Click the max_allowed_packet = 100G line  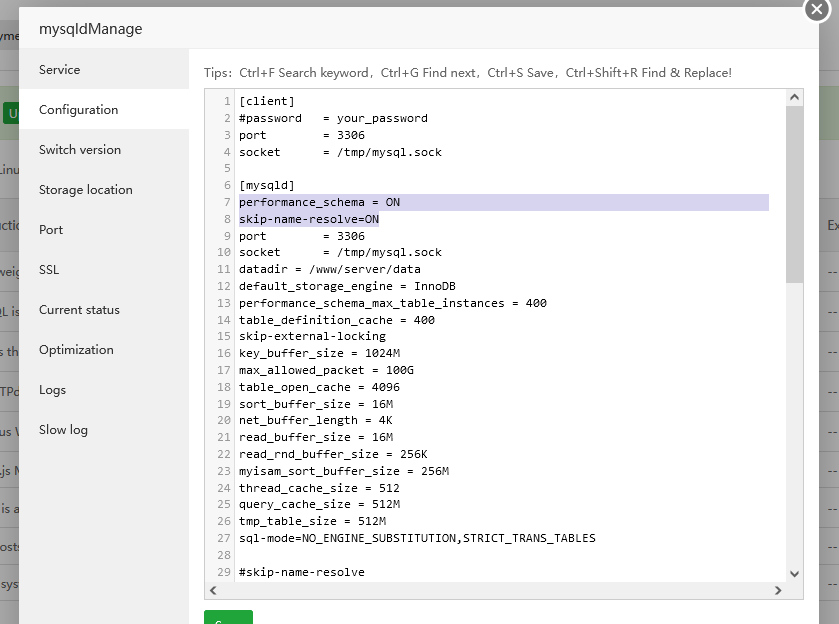click(x=326, y=370)
